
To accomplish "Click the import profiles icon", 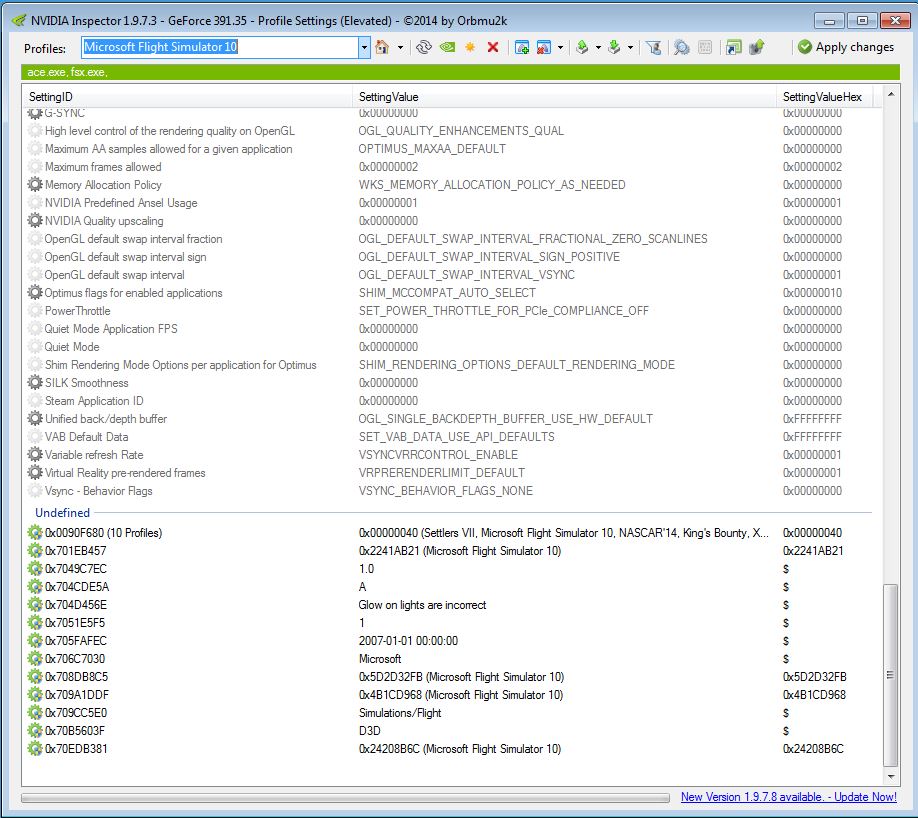I will tap(614, 47).
